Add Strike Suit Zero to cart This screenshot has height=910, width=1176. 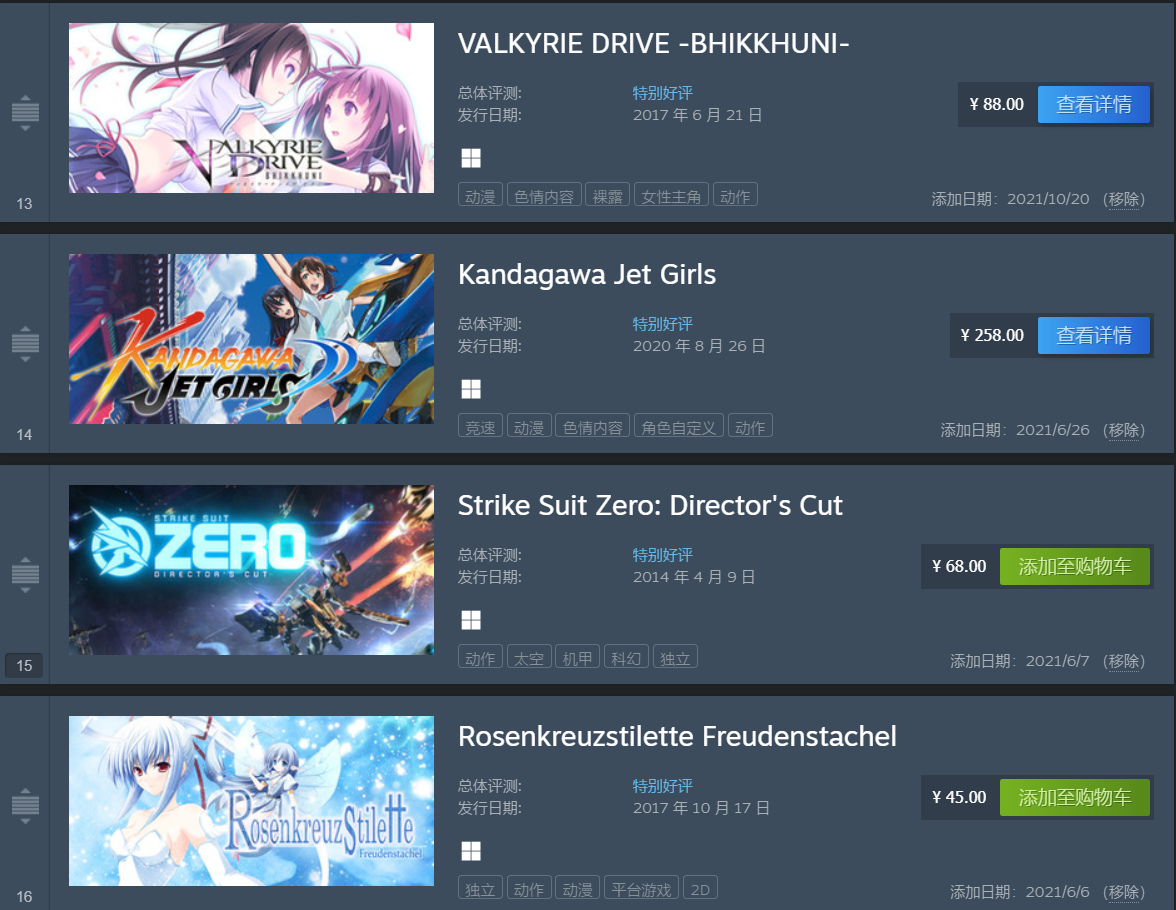(x=1075, y=566)
